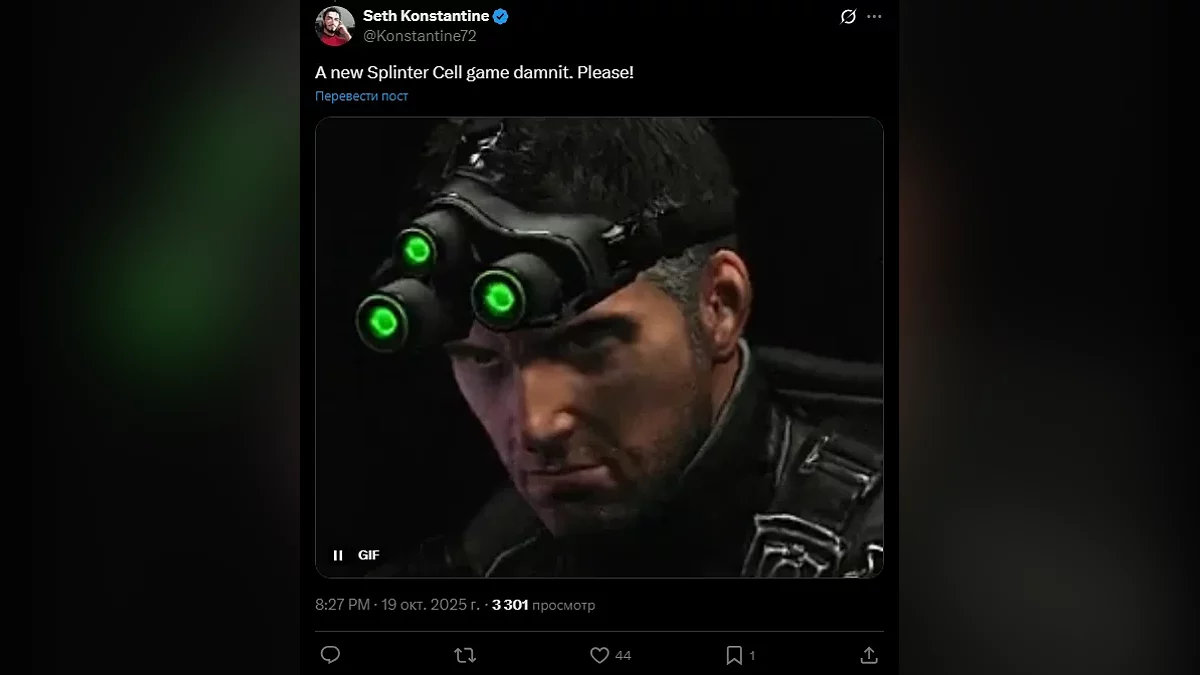
Task: Click the 44 likes count
Action: 623,655
